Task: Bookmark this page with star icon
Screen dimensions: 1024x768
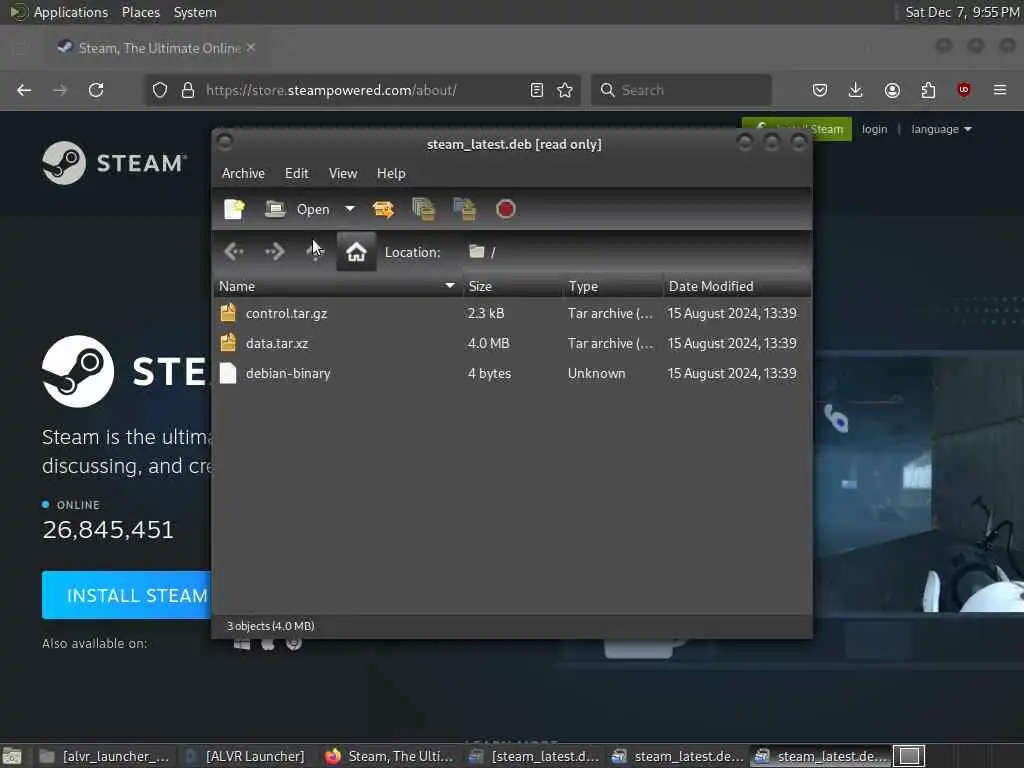Action: coord(566,90)
